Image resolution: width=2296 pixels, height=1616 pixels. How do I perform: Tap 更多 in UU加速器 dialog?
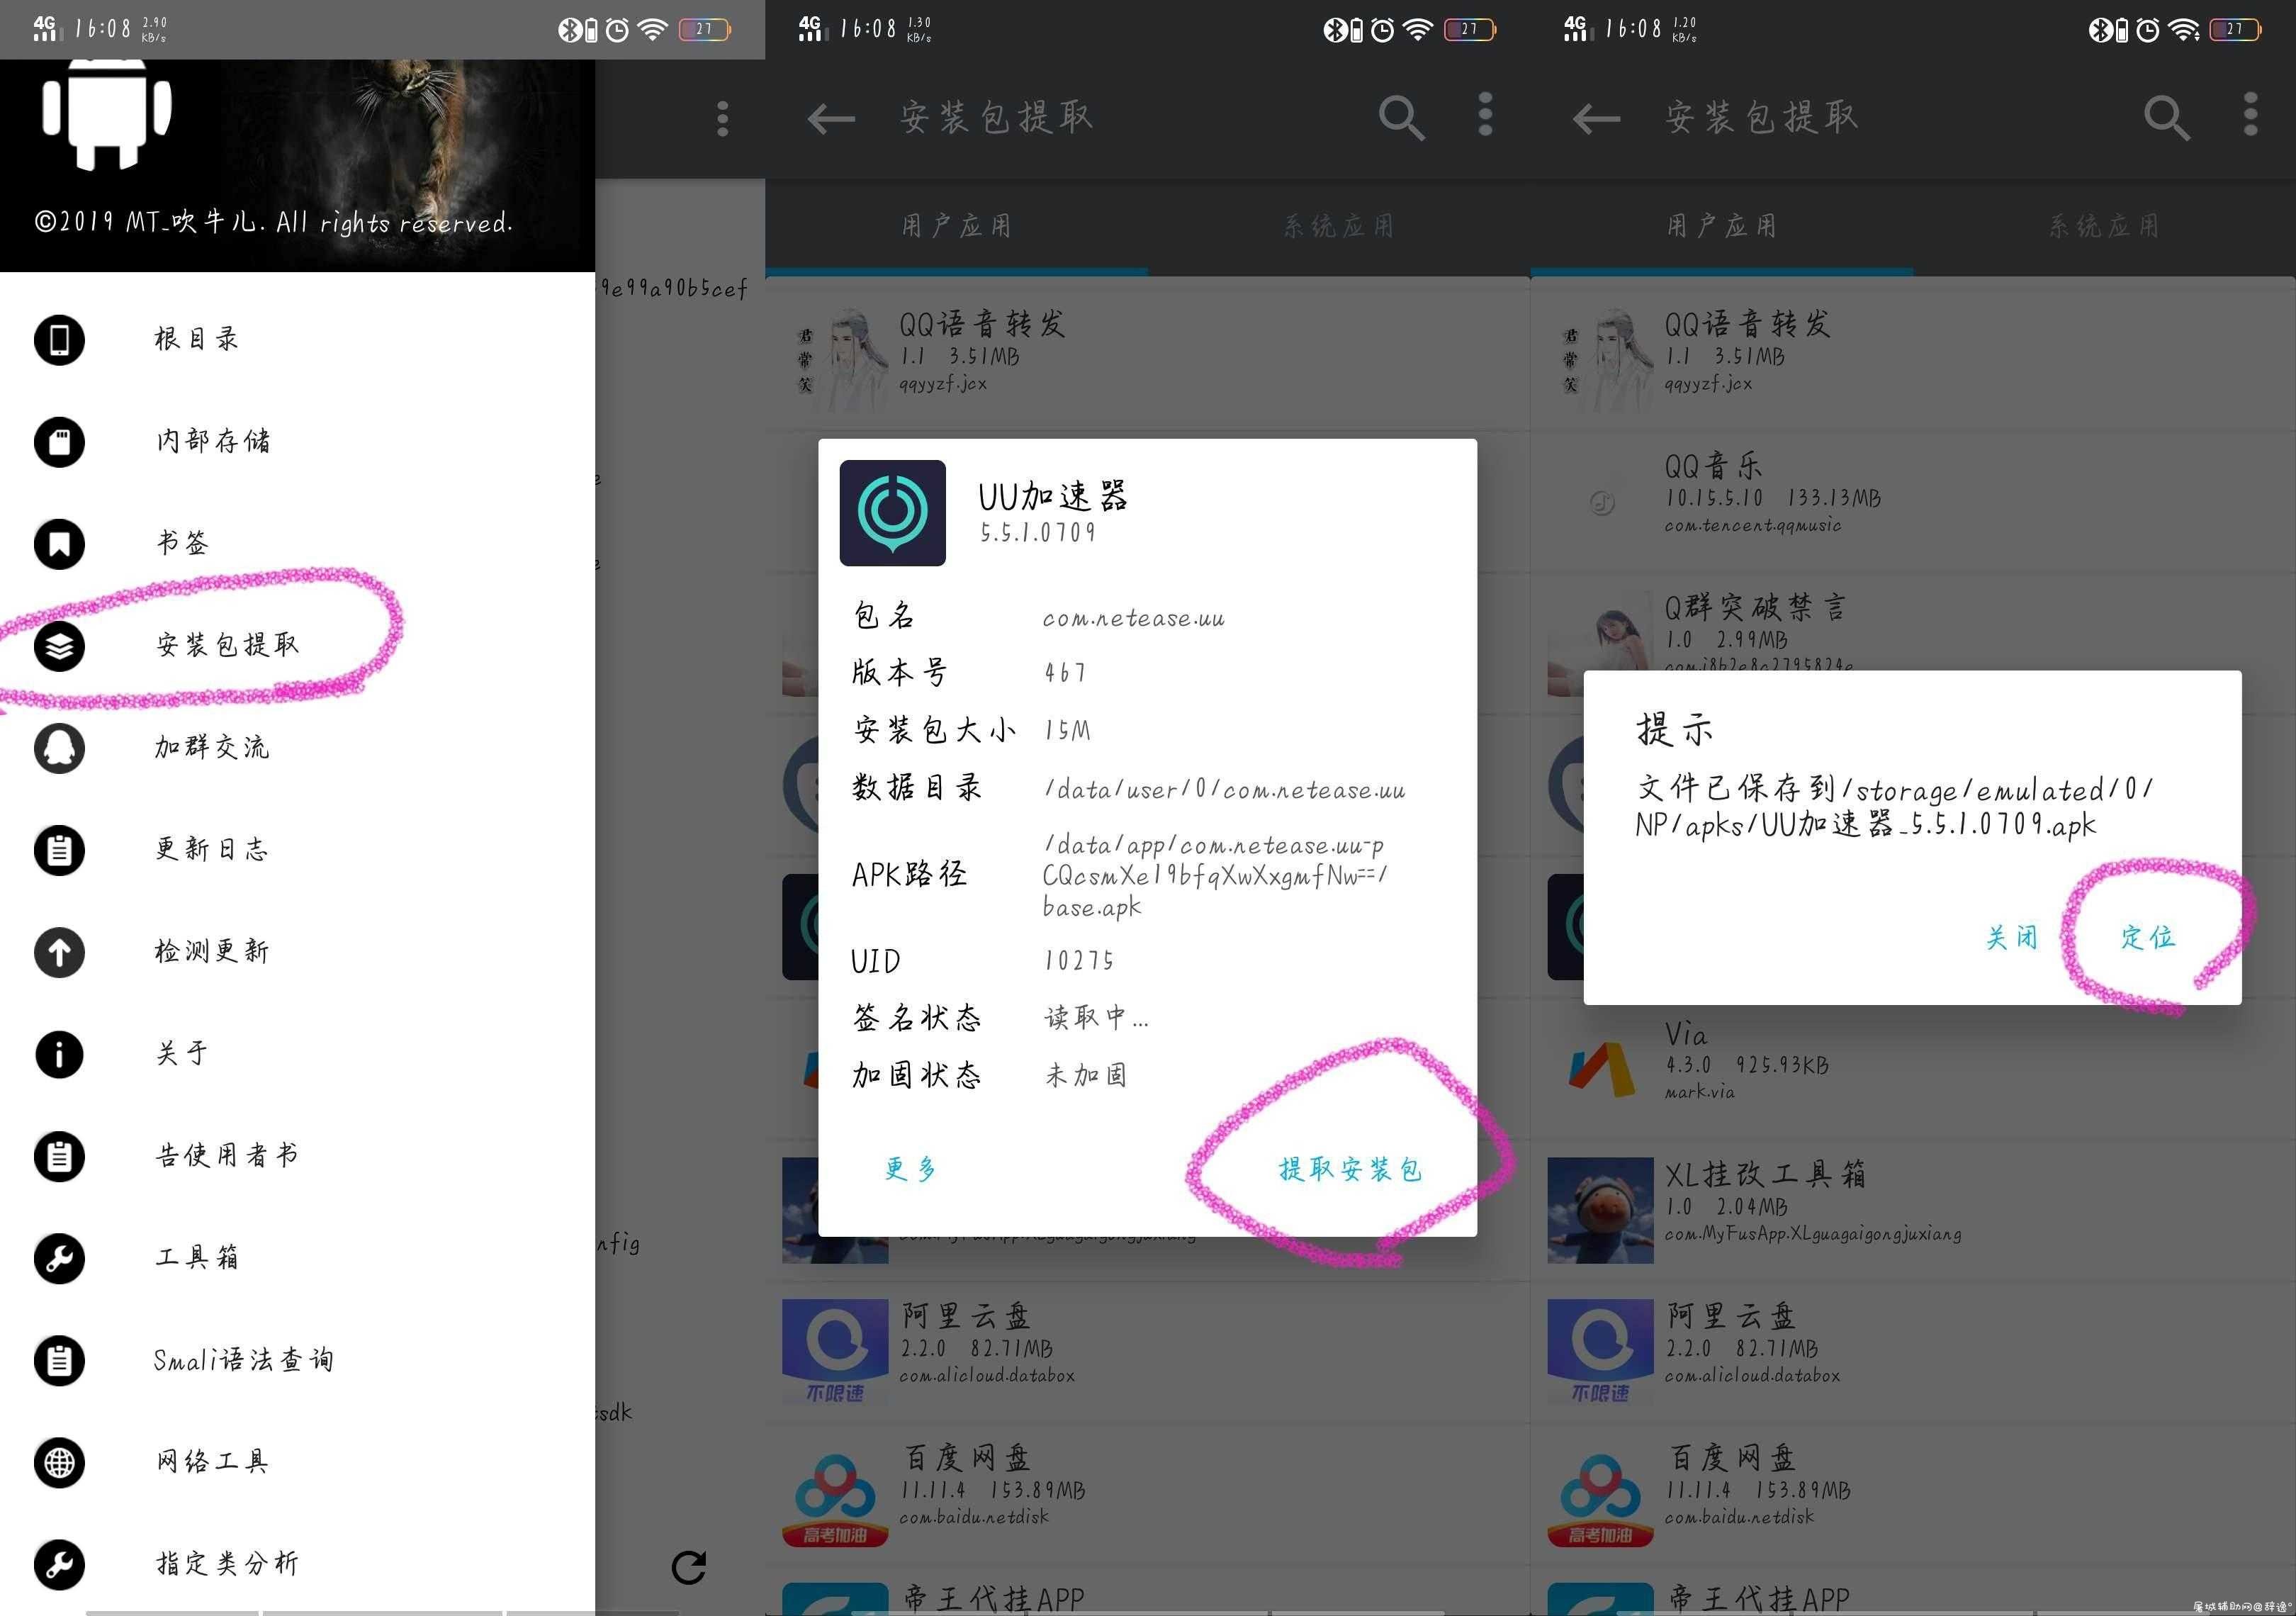[x=911, y=1169]
